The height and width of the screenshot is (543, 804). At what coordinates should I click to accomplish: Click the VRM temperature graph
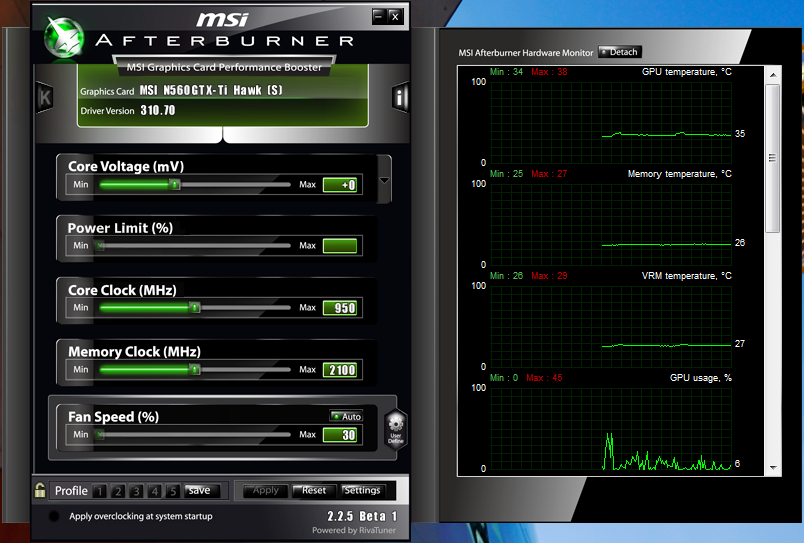611,326
